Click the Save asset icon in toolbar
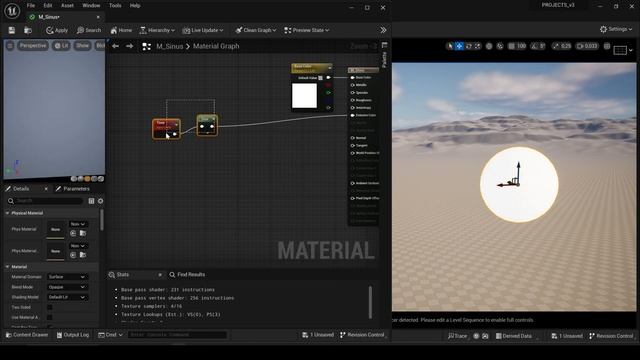 11,30
